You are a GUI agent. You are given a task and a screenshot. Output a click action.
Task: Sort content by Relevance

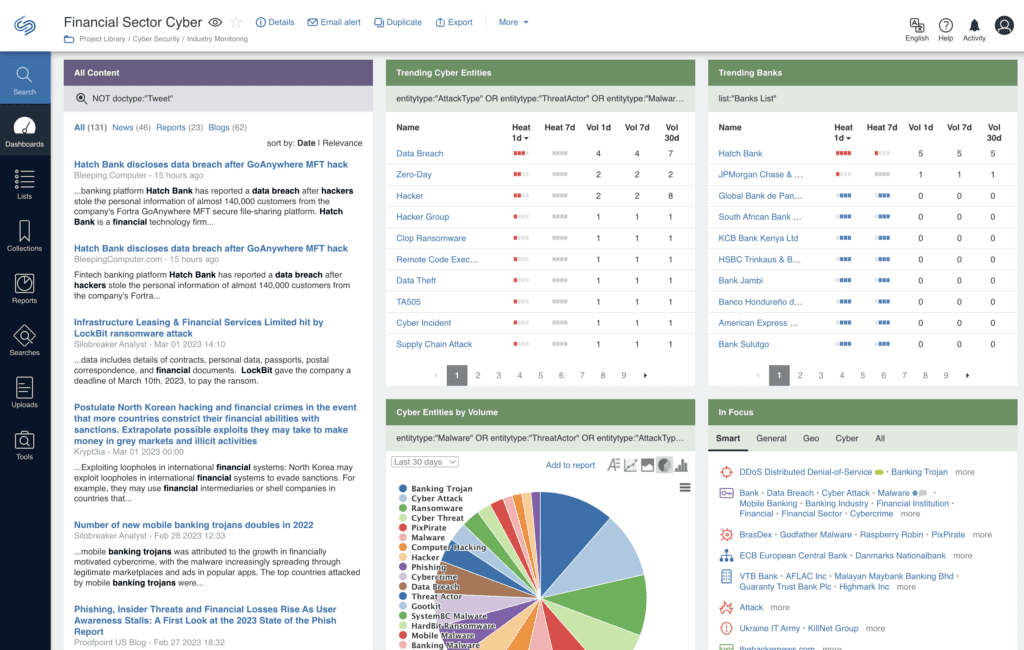(x=342, y=143)
